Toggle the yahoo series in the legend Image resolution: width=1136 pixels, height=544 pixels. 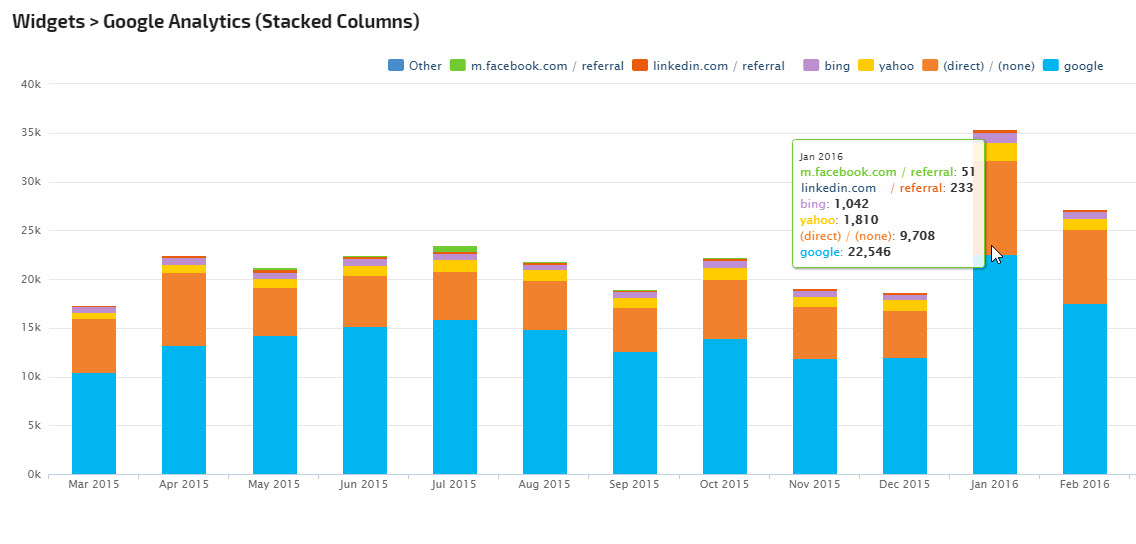coord(896,66)
